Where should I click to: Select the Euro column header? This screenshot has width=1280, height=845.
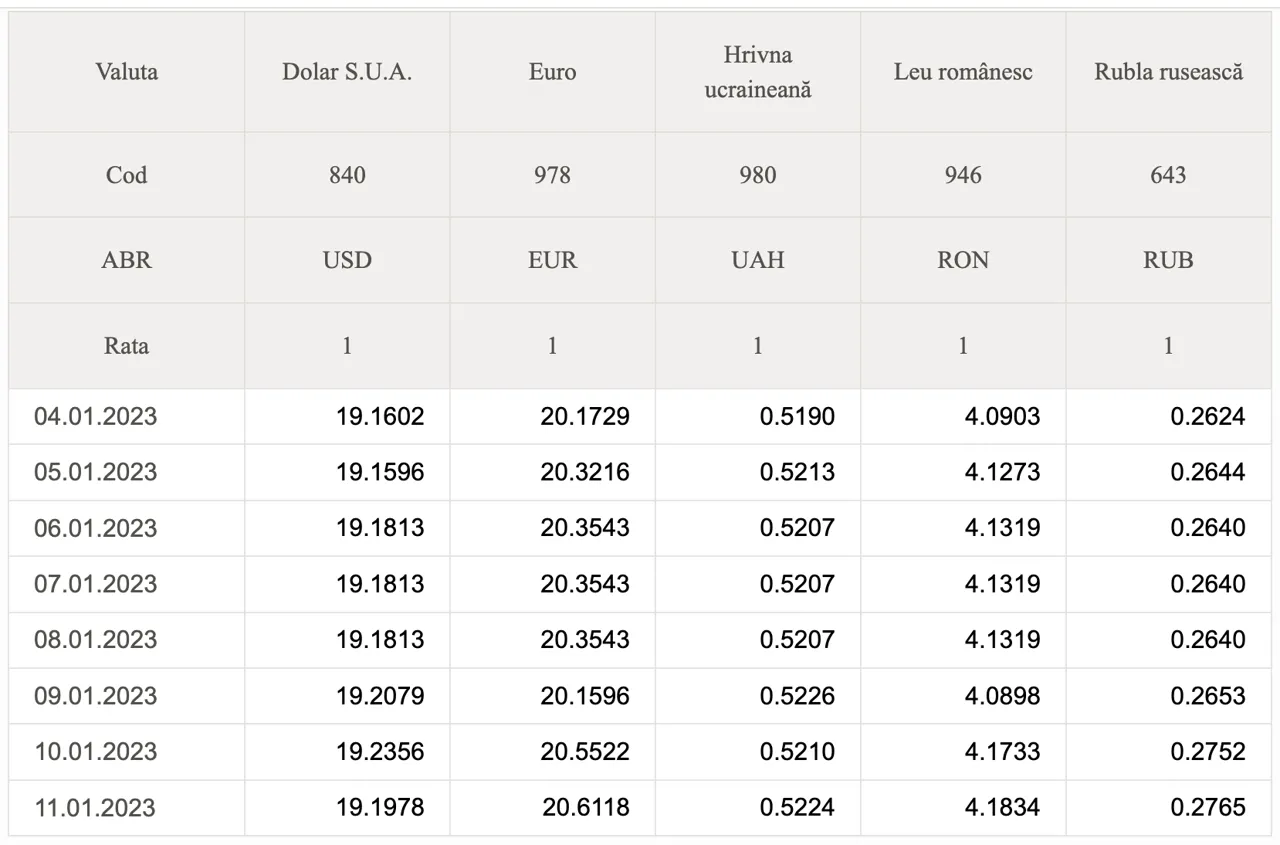(552, 72)
